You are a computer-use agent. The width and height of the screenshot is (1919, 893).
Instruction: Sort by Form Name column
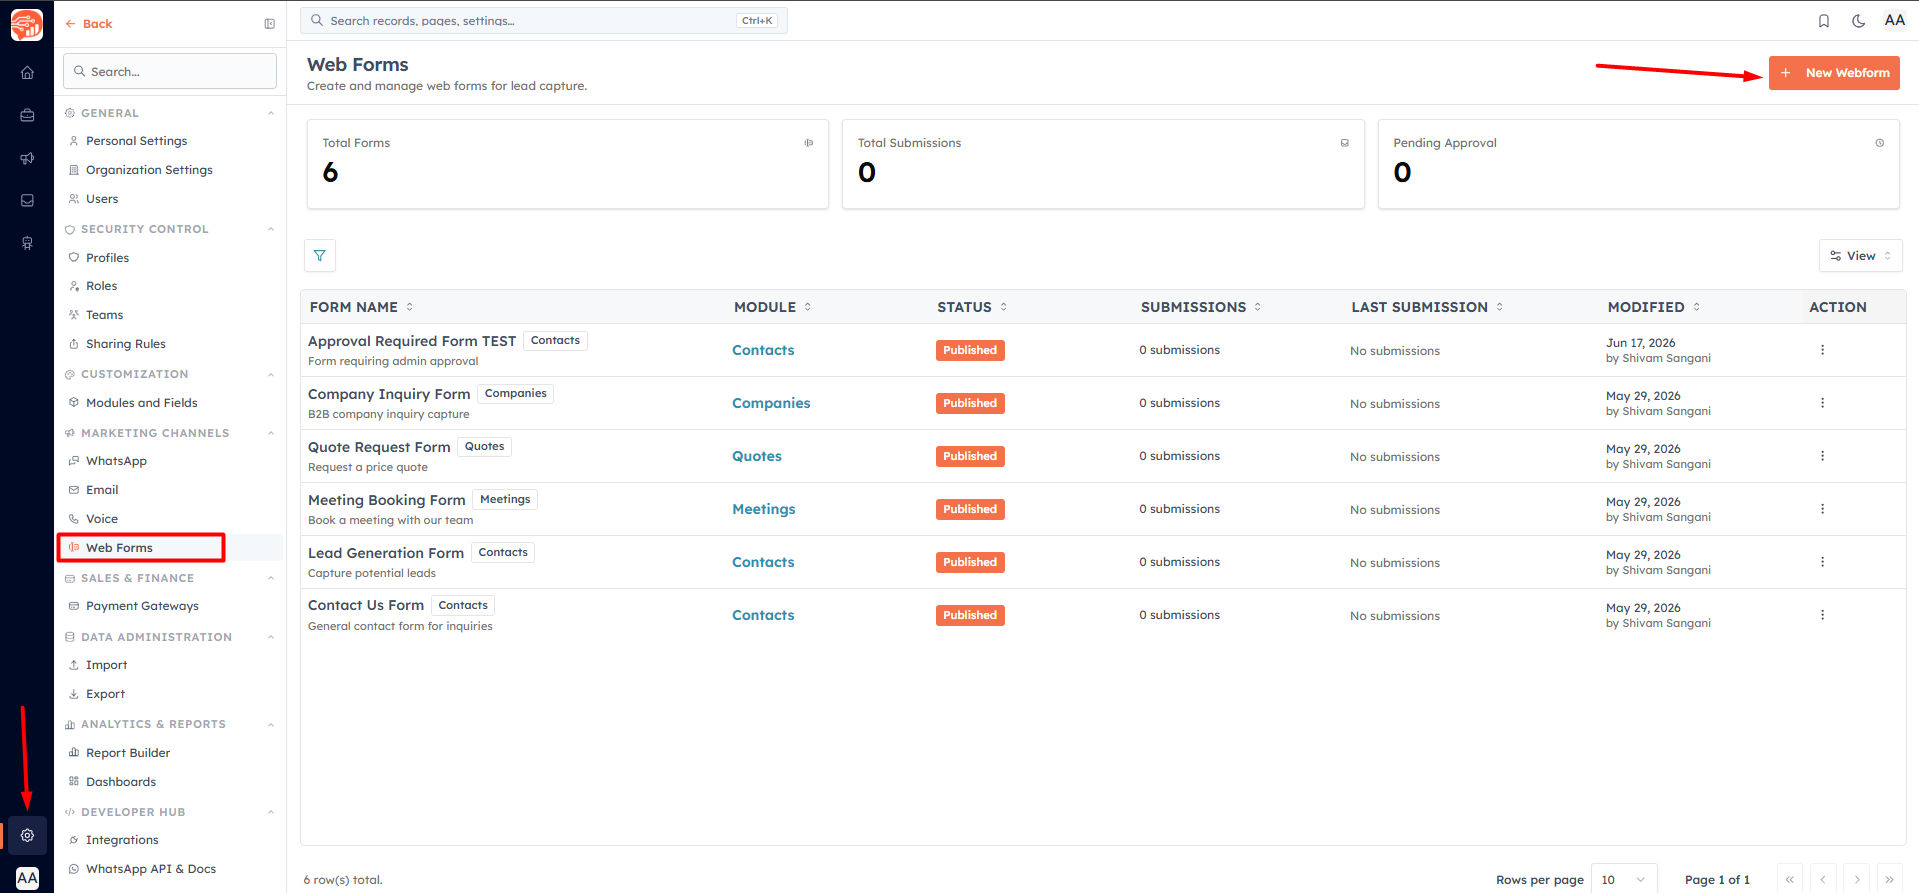pyautogui.click(x=361, y=307)
